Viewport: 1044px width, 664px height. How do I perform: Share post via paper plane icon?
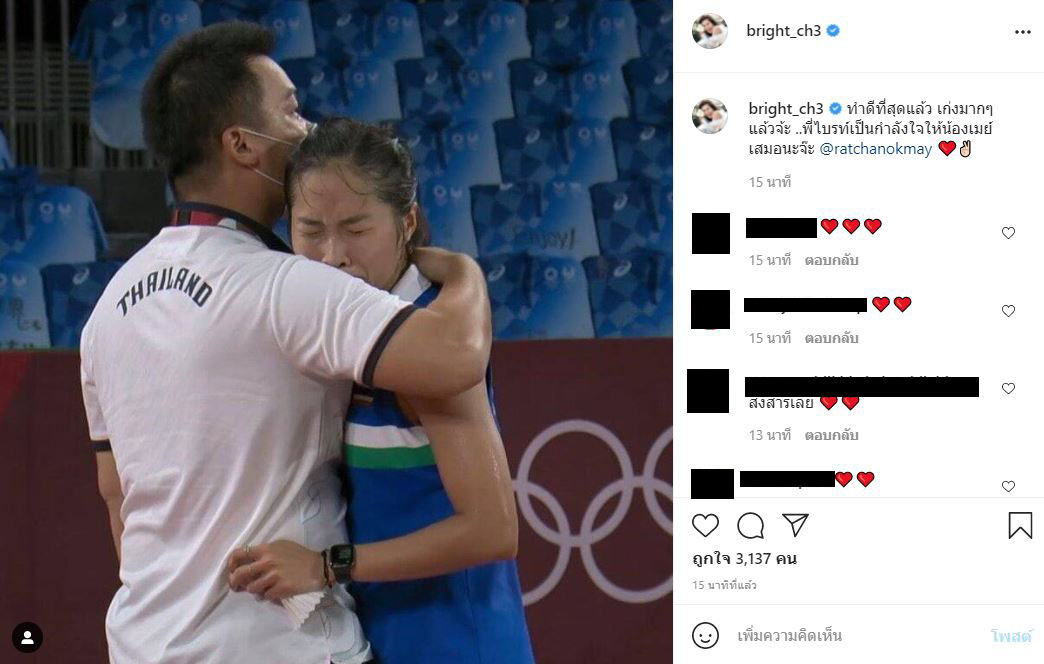tap(795, 525)
